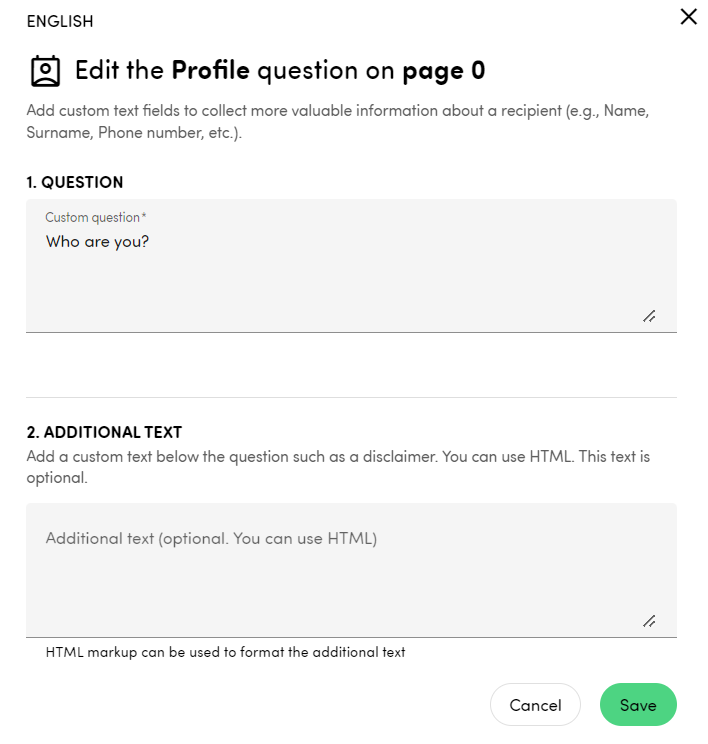Click the 'Additional text (optional...)' placeholder

tap(211, 538)
